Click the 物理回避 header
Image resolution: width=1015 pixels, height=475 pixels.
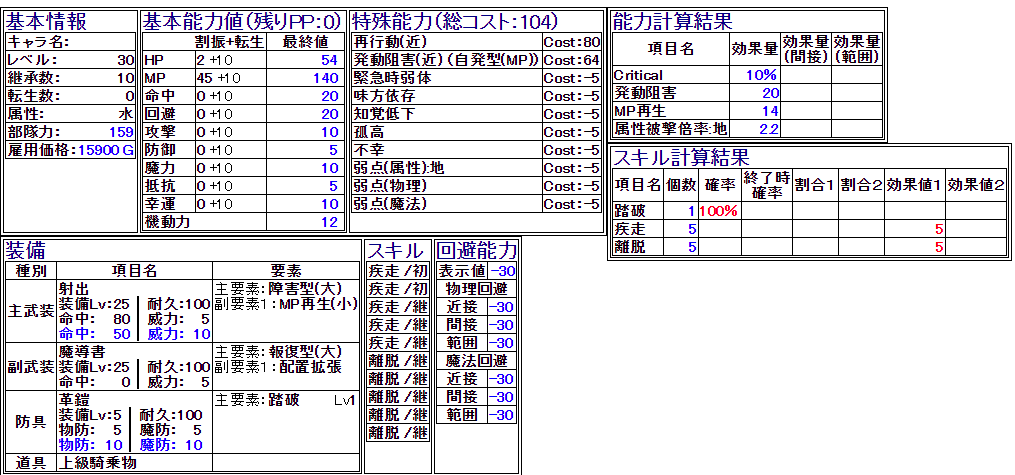(476, 288)
